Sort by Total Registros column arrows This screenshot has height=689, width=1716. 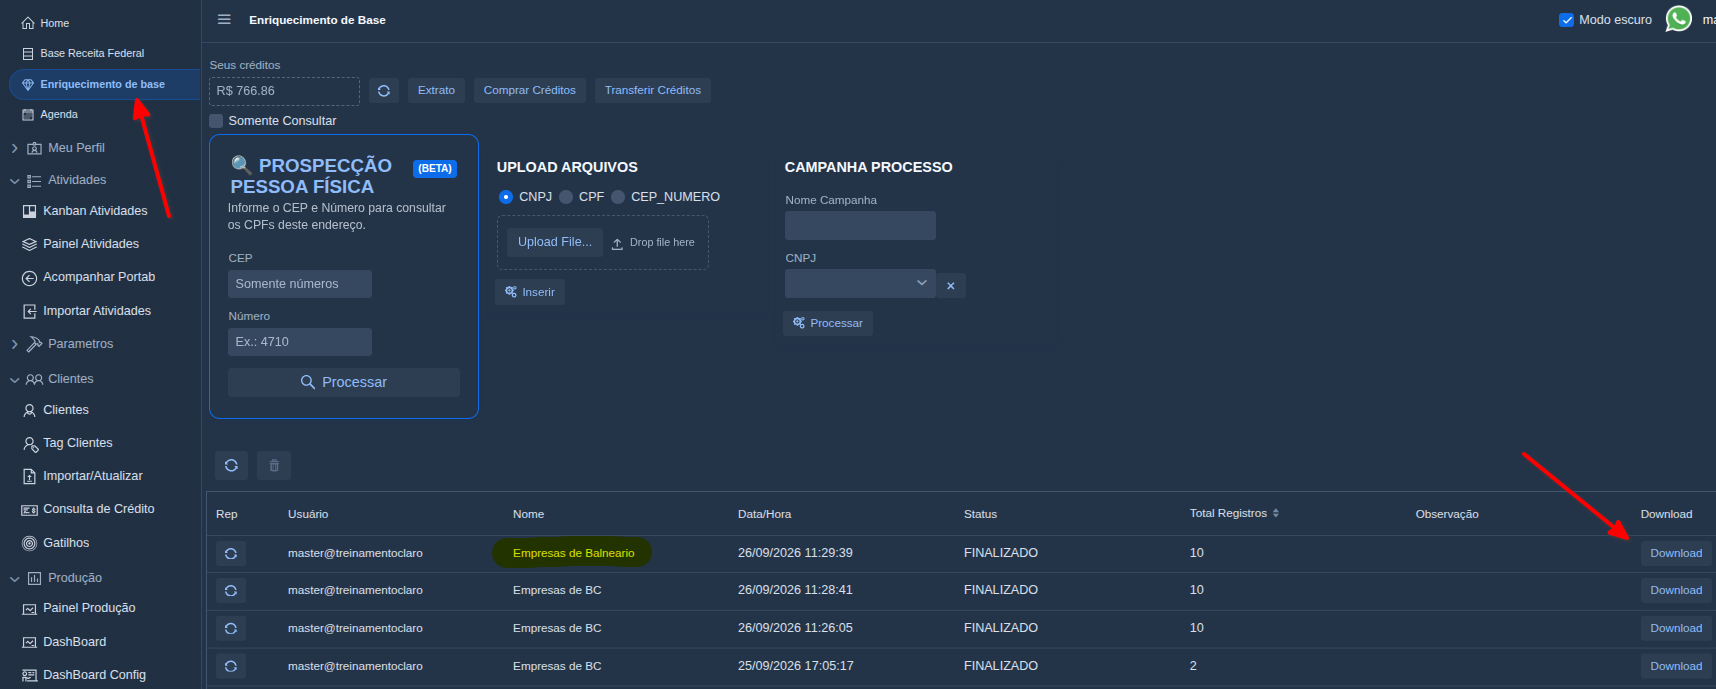coord(1276,513)
